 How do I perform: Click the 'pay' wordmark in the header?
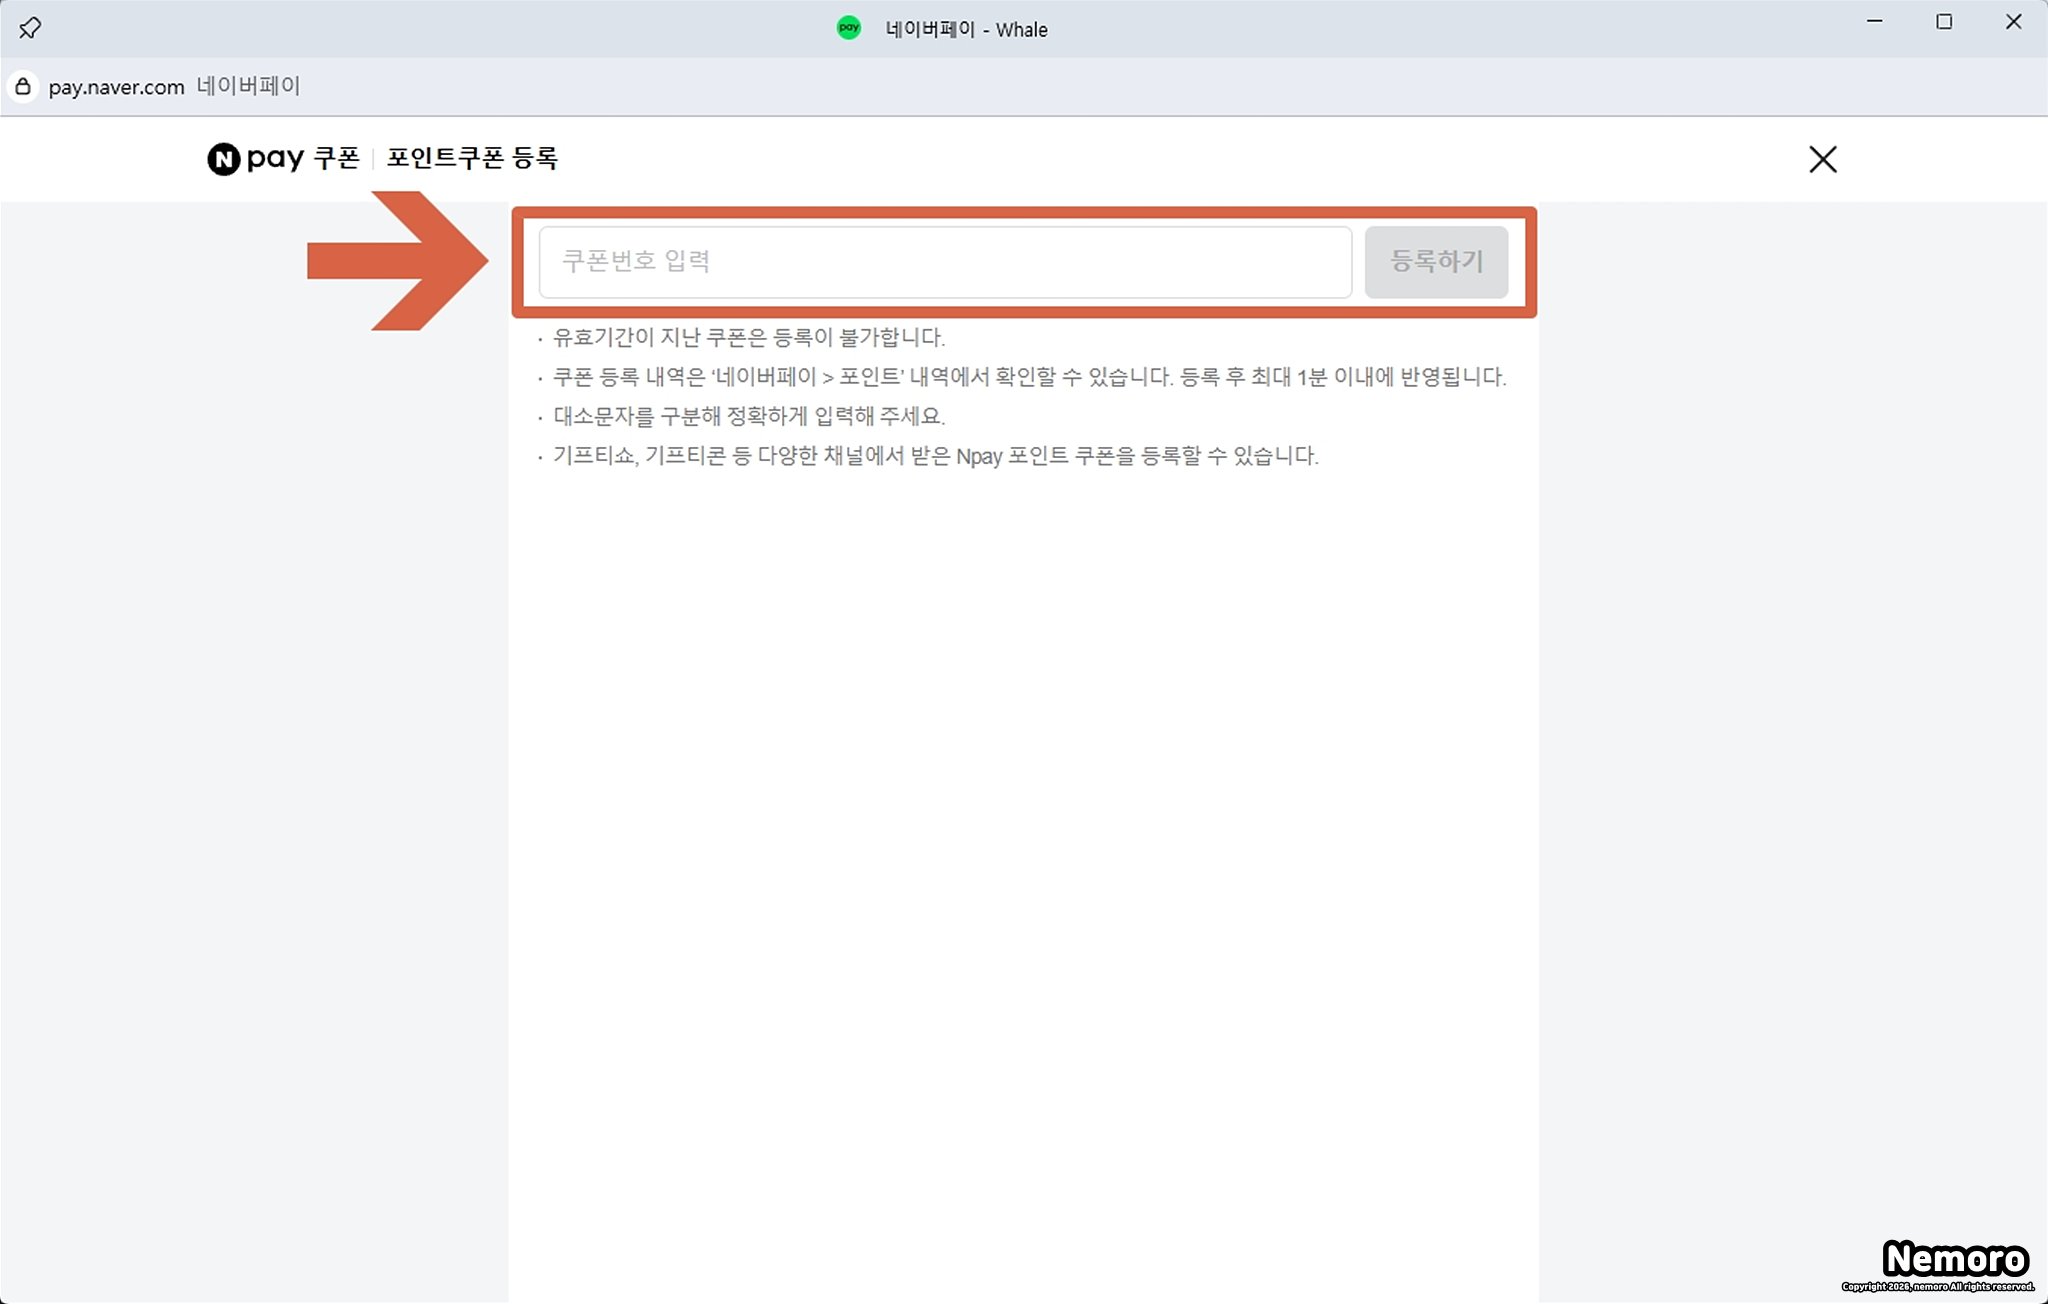point(275,159)
